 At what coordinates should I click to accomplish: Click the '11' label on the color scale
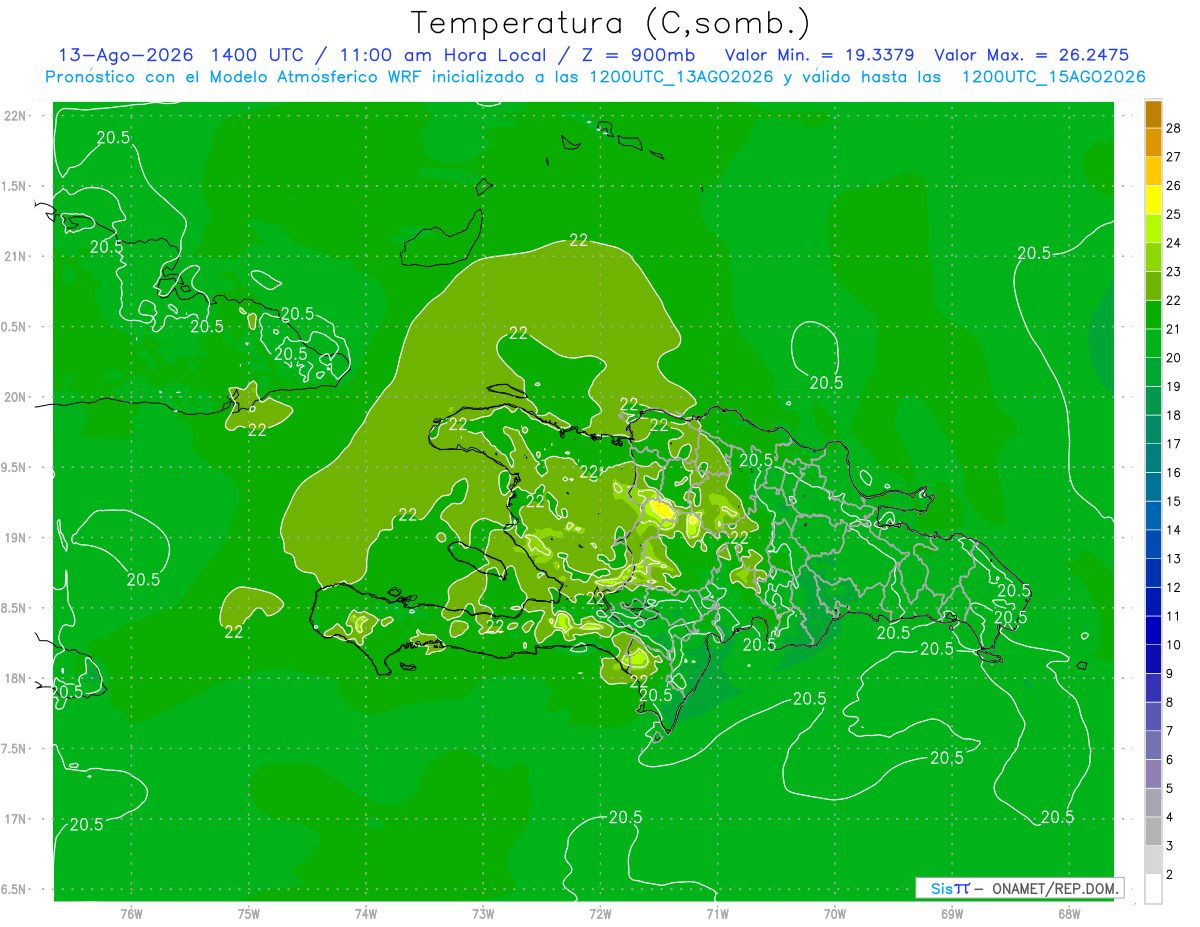pos(1174,616)
